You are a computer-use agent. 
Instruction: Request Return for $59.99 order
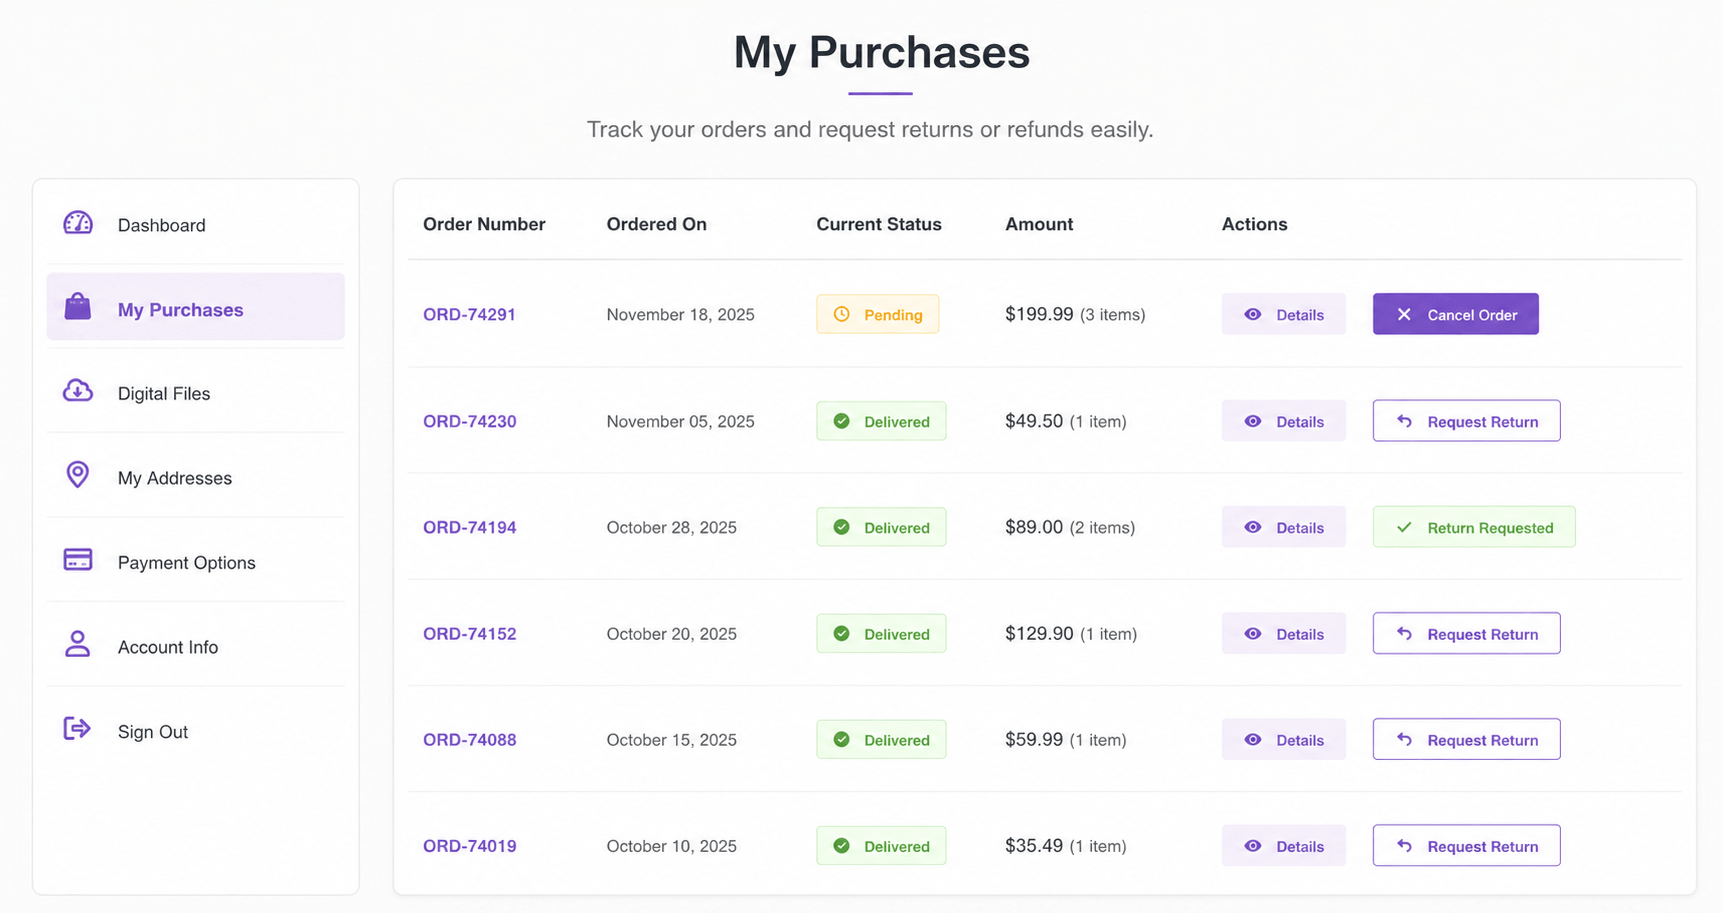point(1466,739)
